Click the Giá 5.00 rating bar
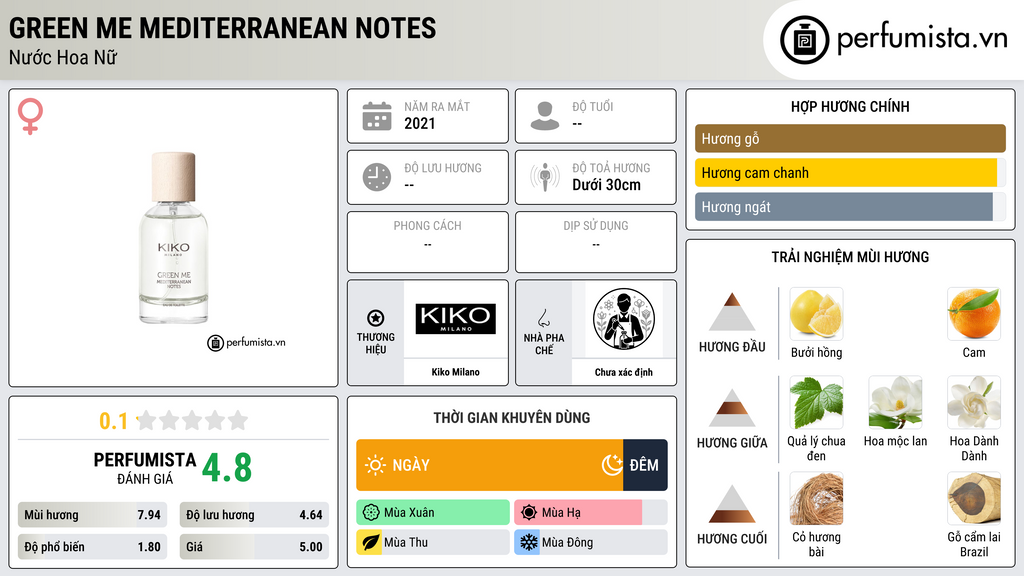Screen dimensions: 1024x576 pos(254,547)
